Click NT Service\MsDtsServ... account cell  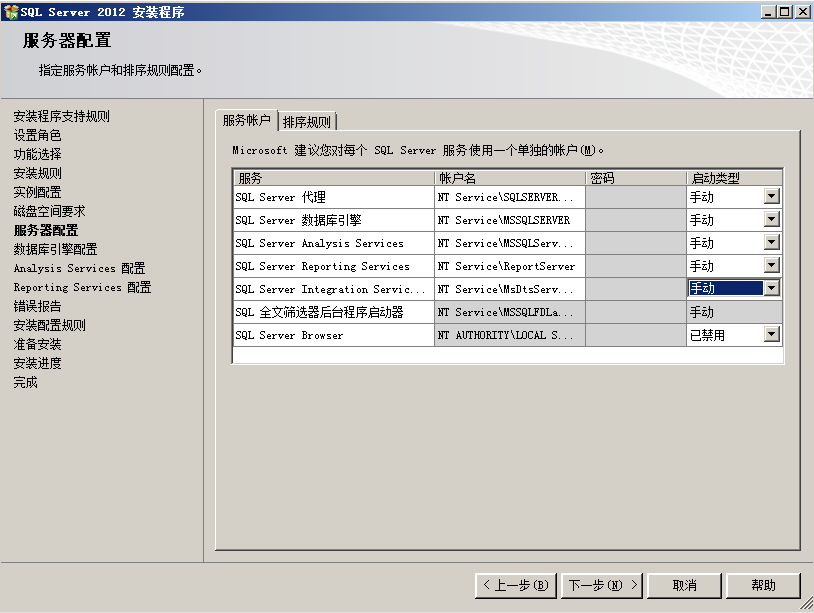[x=510, y=289]
